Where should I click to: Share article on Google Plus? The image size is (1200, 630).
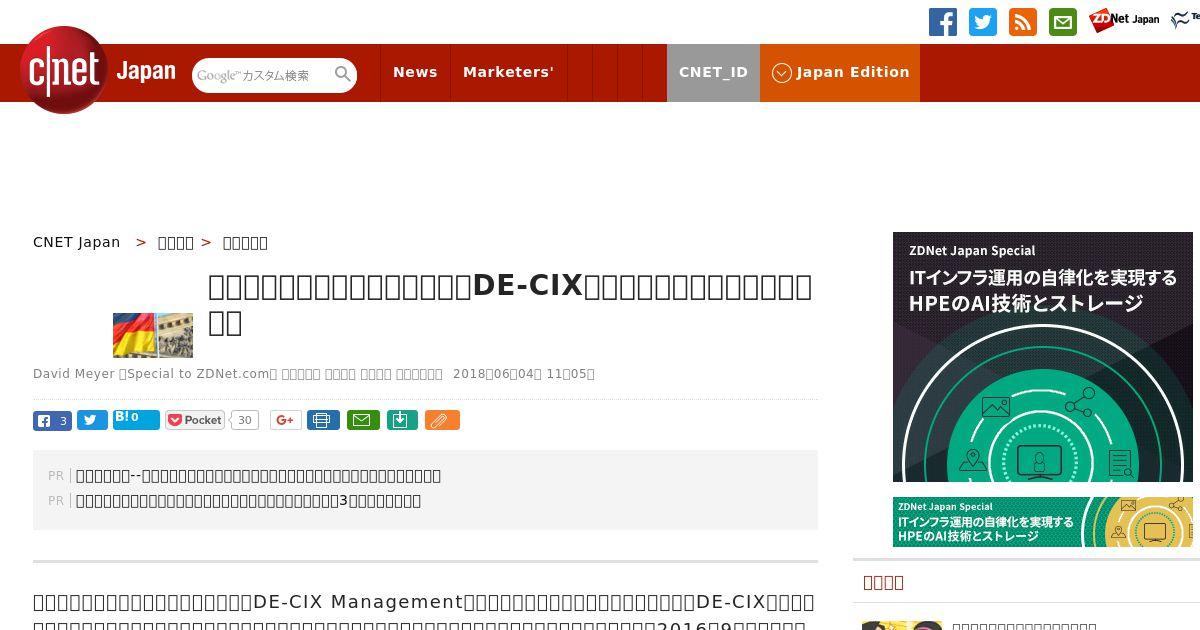tap(285, 420)
